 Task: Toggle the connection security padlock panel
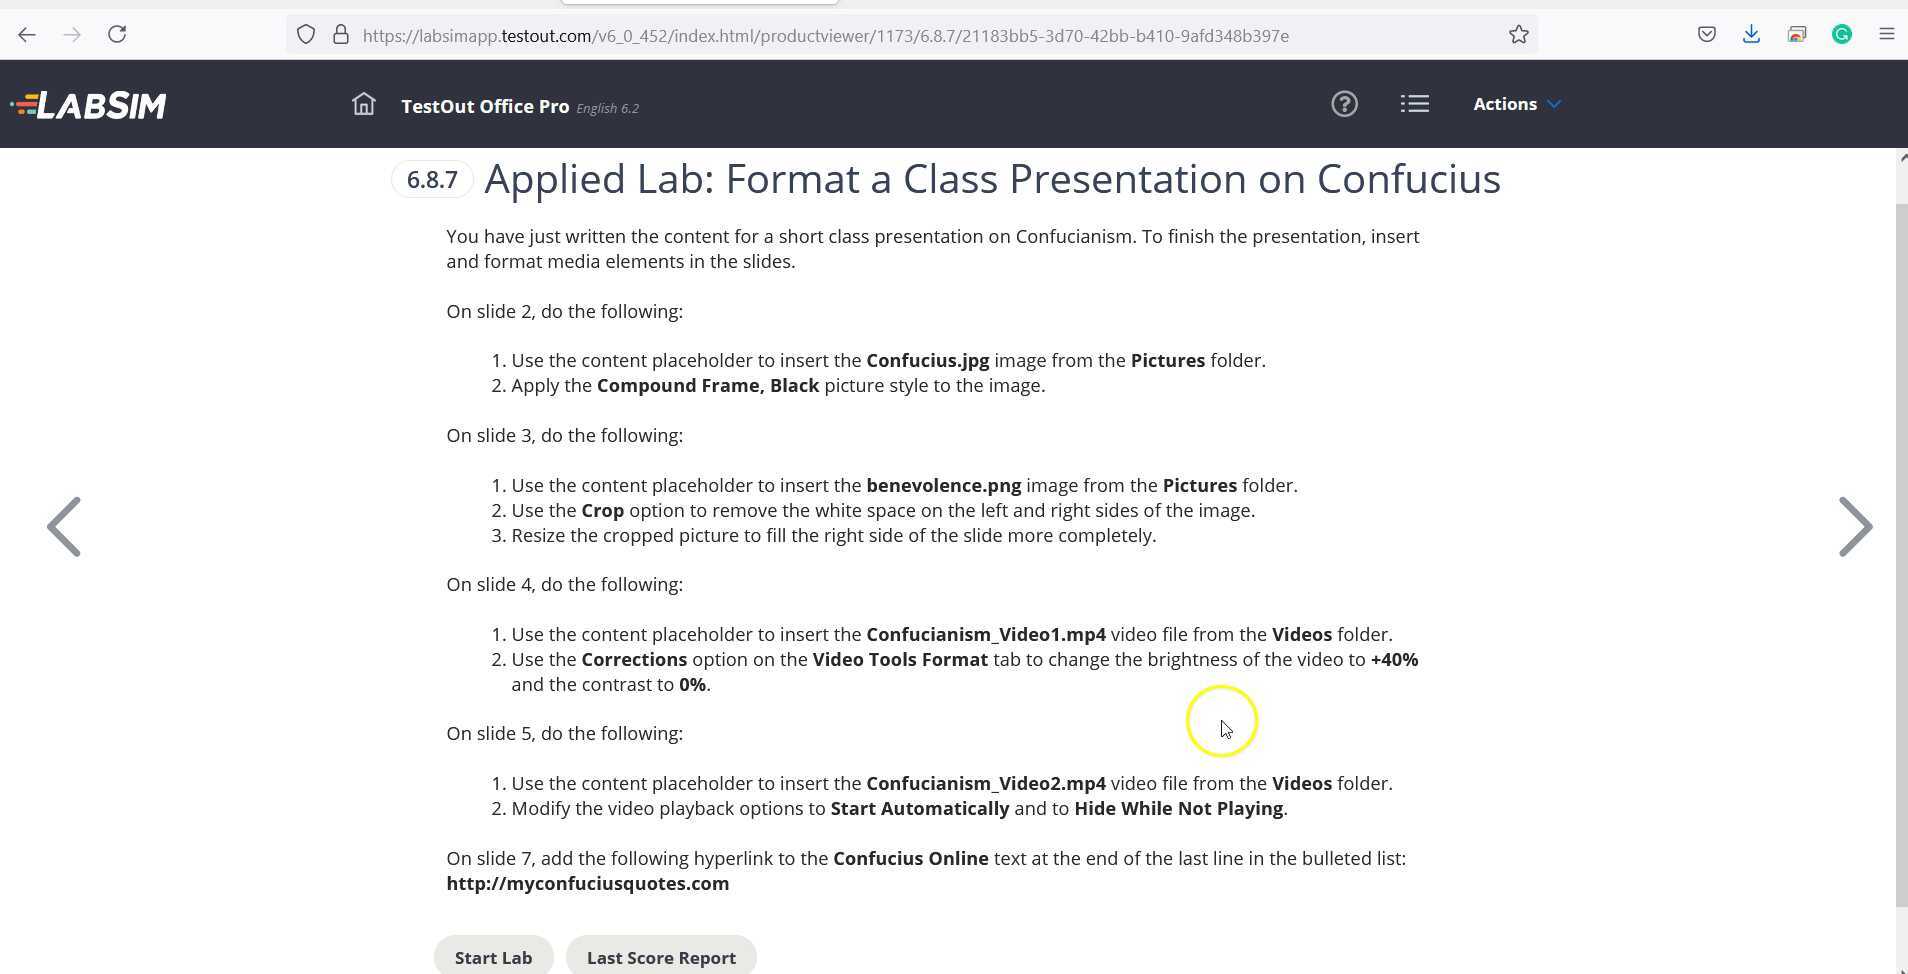tap(339, 34)
